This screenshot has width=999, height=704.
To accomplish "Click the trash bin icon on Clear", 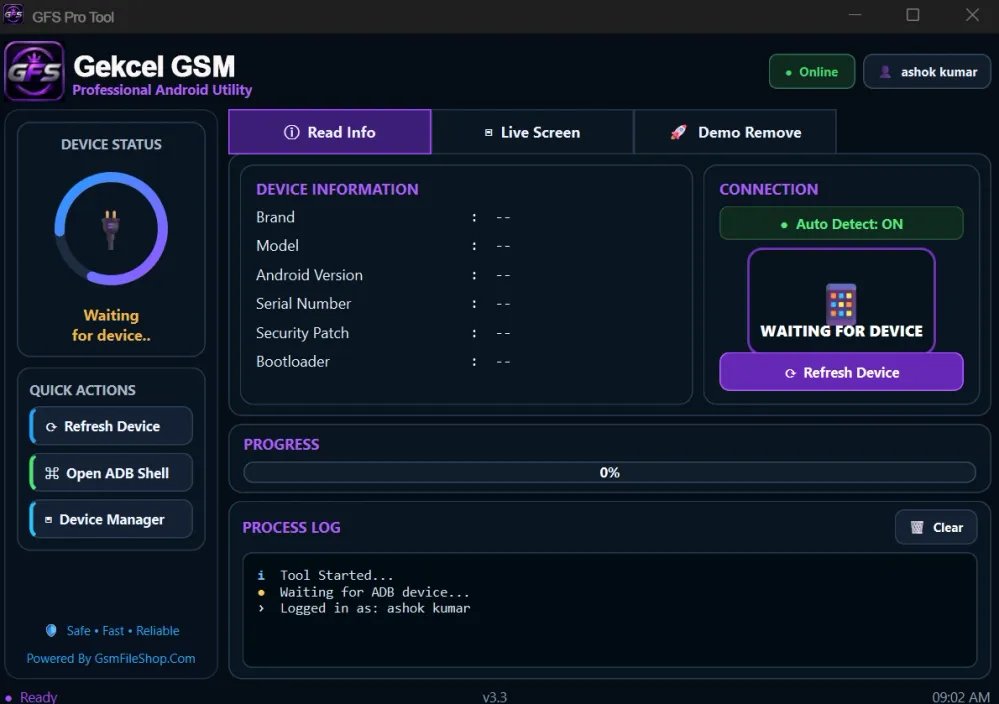I will point(917,528).
